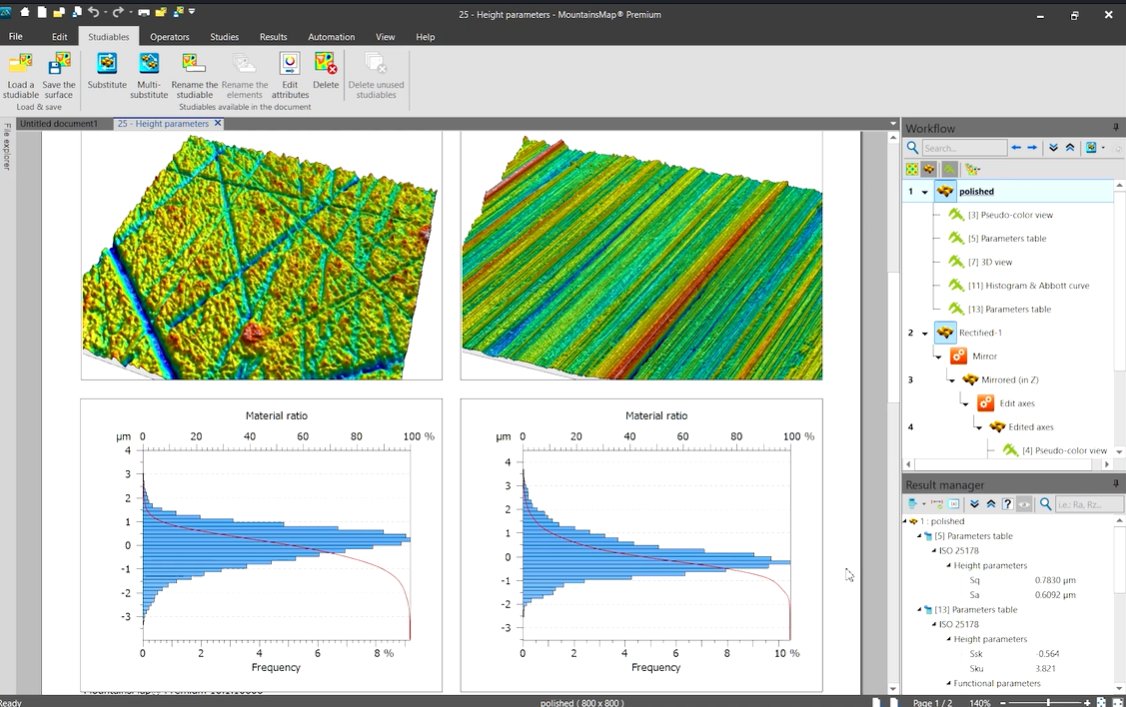Click the Page 1 / 2 indicator
1126x707 pixels.
pos(930,701)
